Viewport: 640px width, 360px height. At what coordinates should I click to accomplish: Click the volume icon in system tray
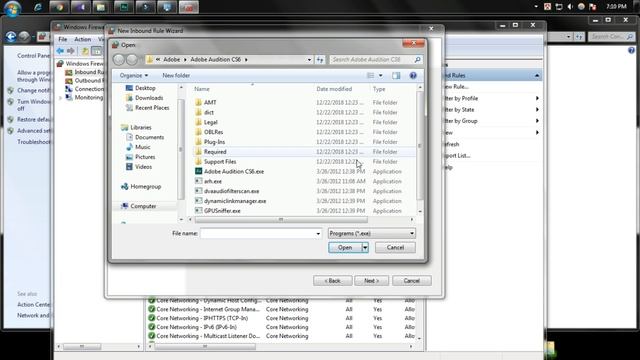click(x=570, y=7)
